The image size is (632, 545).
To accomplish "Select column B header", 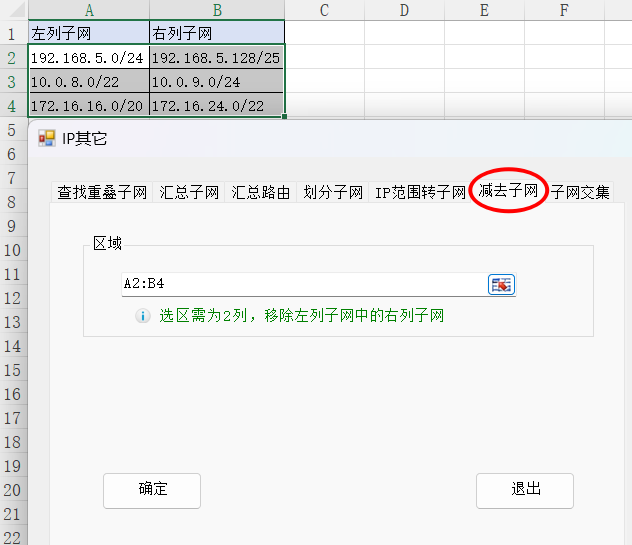I will (217, 10).
